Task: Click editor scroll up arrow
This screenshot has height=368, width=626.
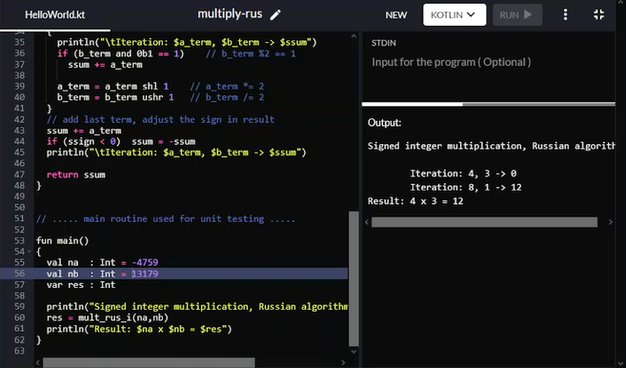Action: click(354, 36)
